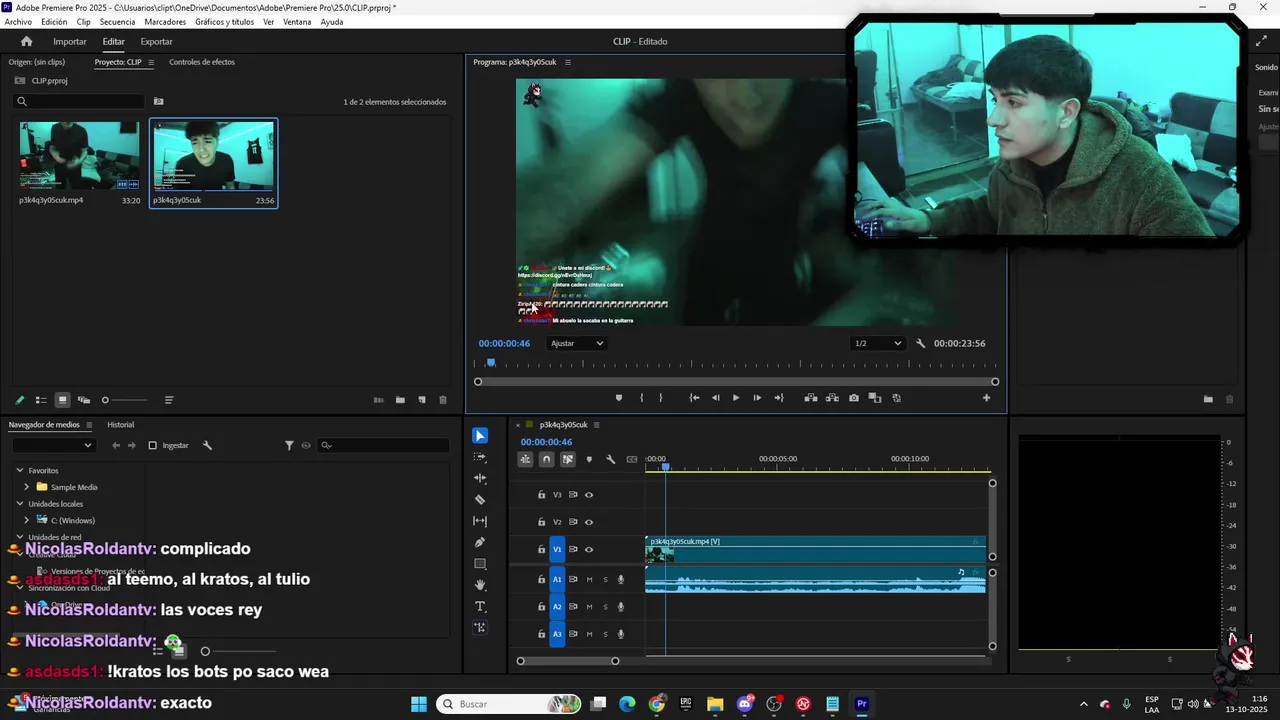Select the p3k4q3y05cuk.mp4 thumbnail in Project panel
Screen dimensions: 1280x720
tap(79, 156)
